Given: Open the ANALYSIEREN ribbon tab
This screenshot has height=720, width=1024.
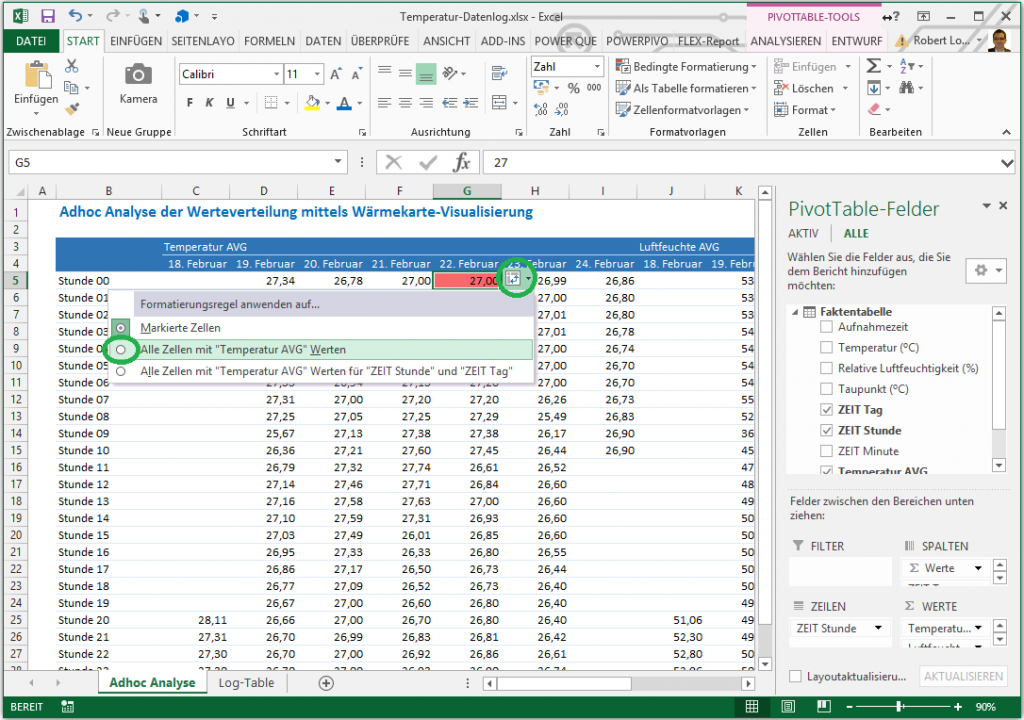Looking at the screenshot, I should pos(785,41).
